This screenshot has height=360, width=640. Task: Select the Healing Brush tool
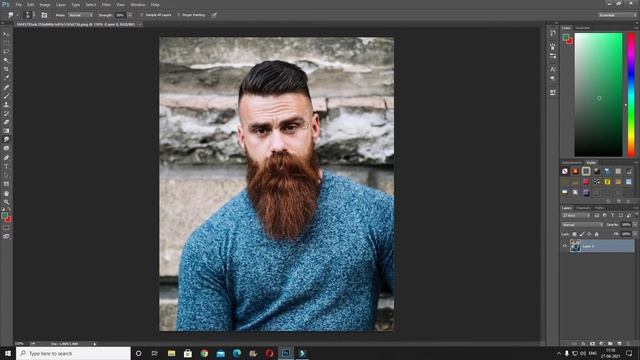(x=6, y=87)
